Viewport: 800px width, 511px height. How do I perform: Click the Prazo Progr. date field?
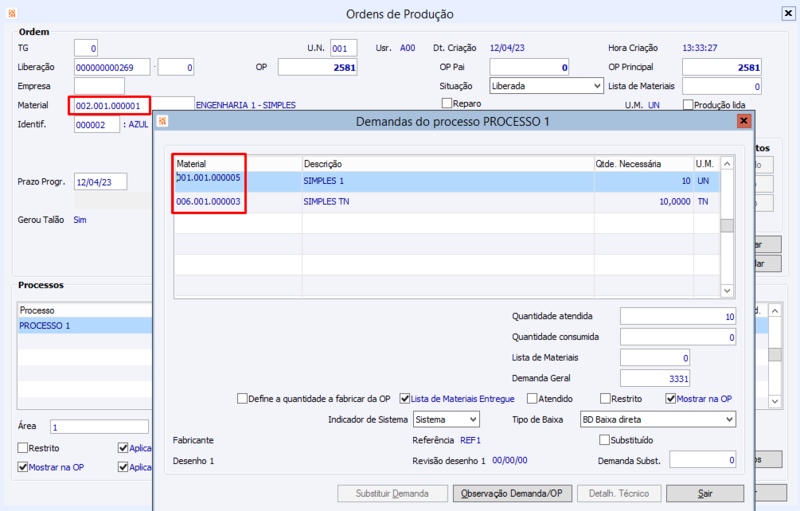[x=101, y=182]
